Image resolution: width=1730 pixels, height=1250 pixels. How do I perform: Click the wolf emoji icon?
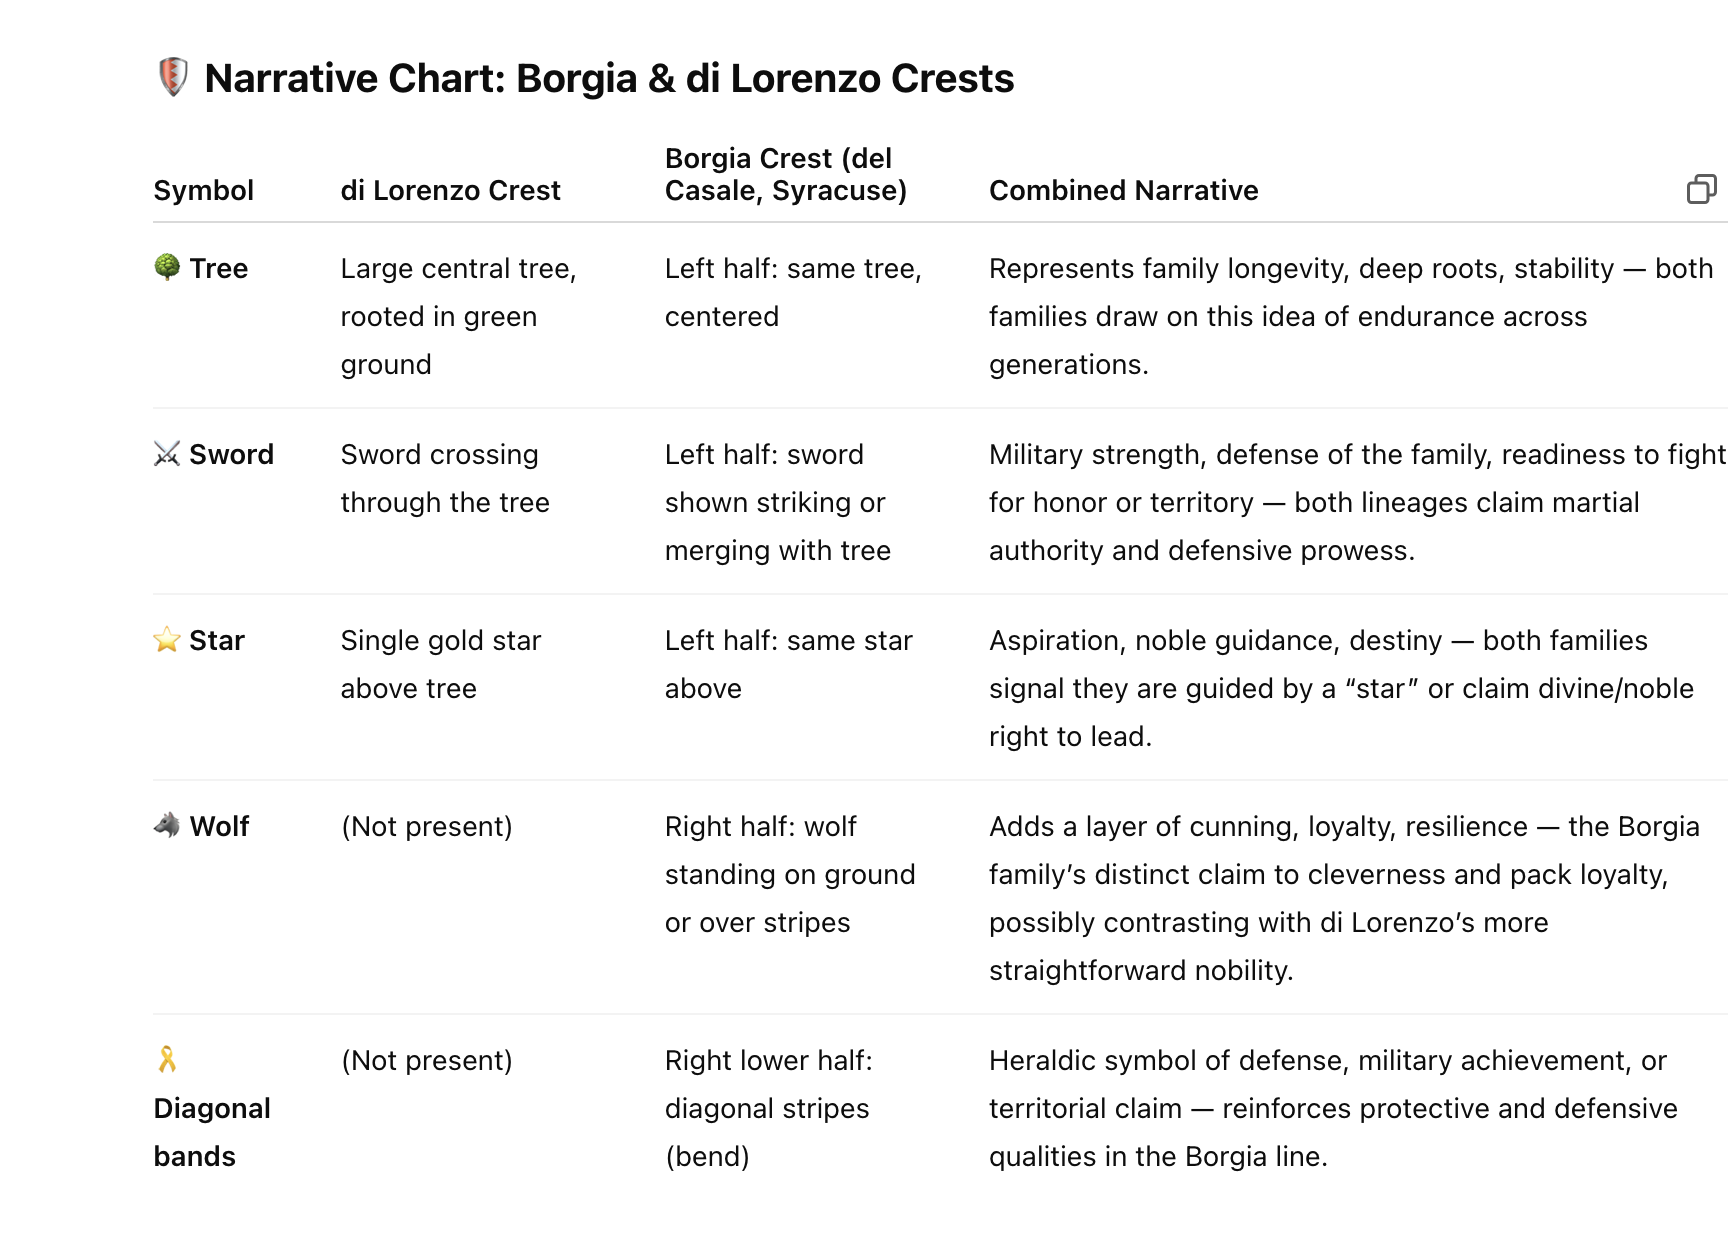[x=167, y=825]
